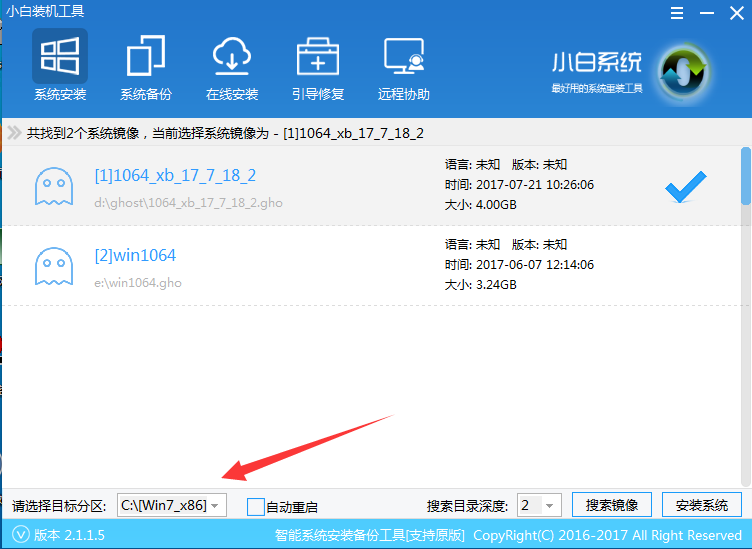Click ghost icon of 1064_xb_17_7_18_2 image
Screen dimensions: 752x549
pos(54,186)
